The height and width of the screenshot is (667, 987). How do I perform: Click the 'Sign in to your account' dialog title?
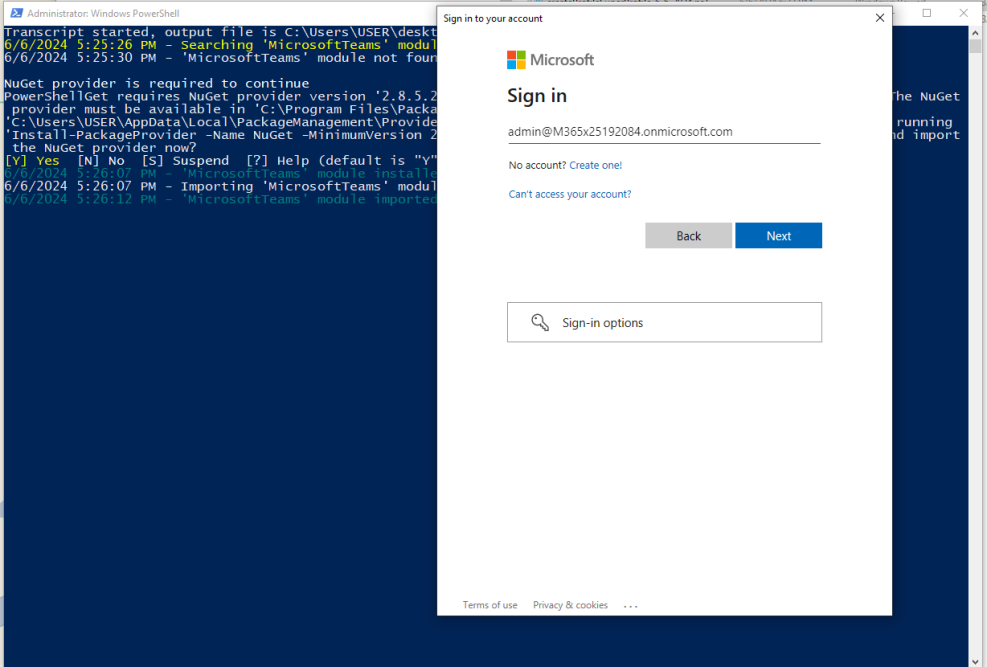pyautogui.click(x=493, y=18)
